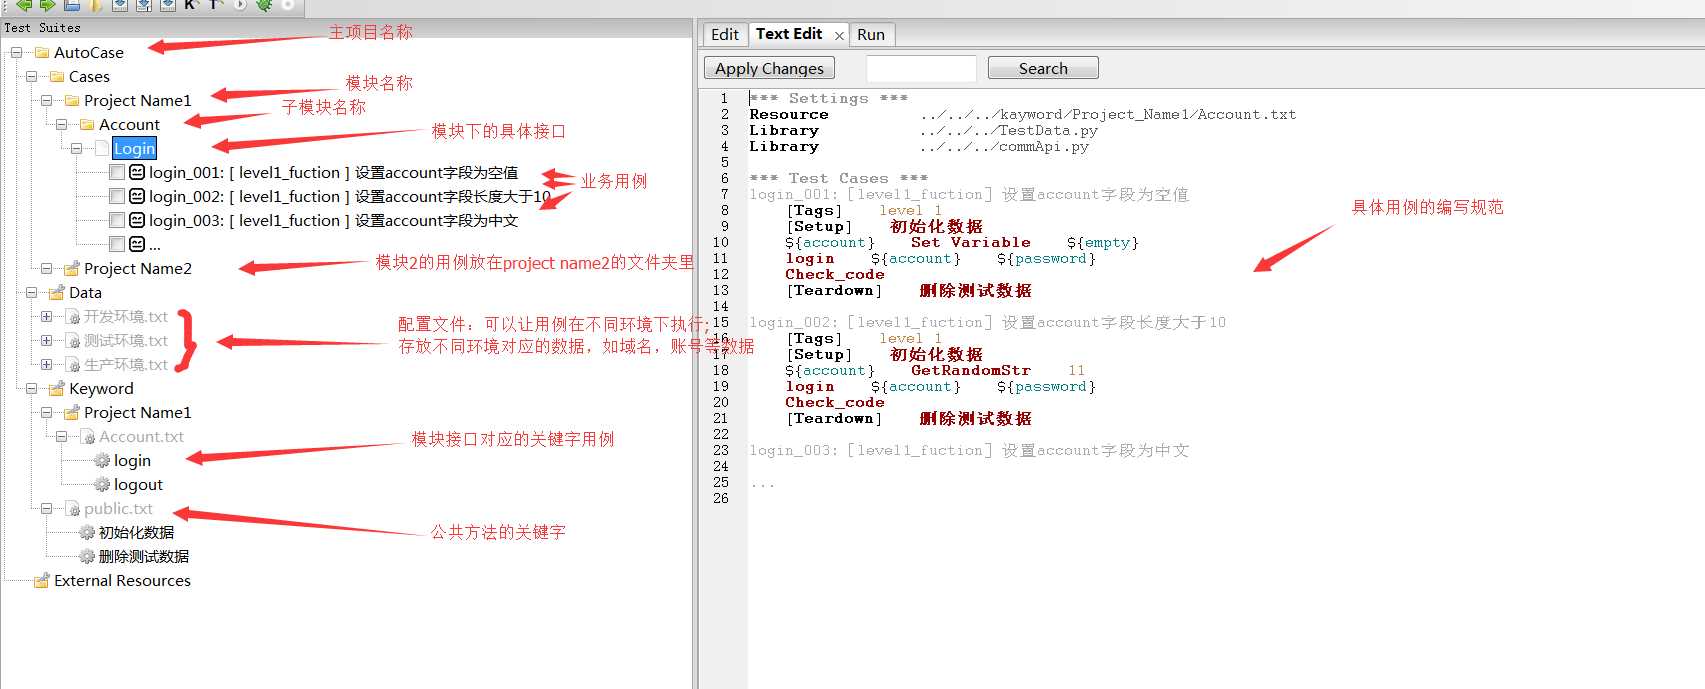Click the robot icon of login_002 test
The width and height of the screenshot is (1705, 689).
coord(137,196)
